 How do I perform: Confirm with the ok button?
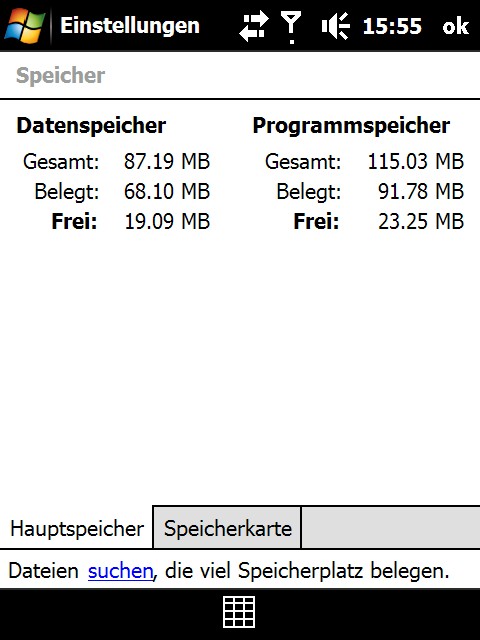click(x=455, y=26)
